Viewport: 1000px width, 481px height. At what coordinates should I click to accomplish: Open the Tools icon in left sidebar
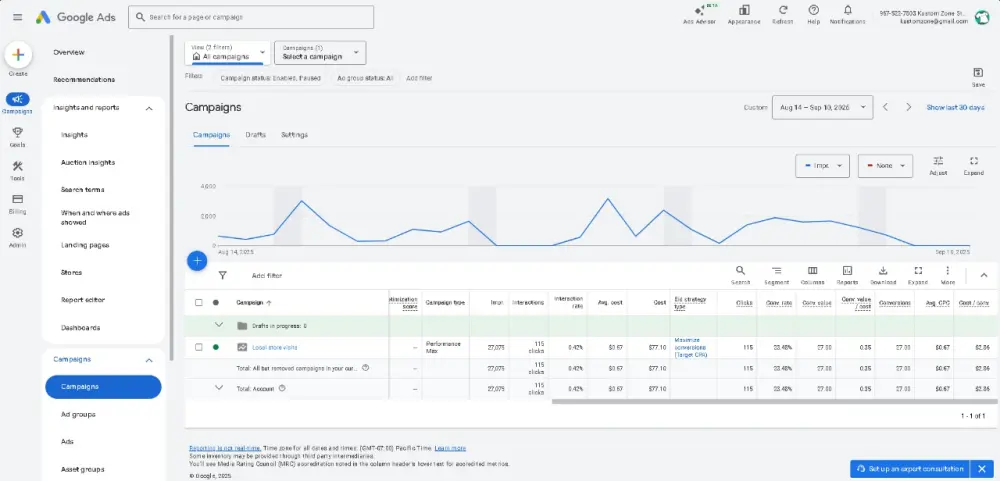[x=17, y=166]
